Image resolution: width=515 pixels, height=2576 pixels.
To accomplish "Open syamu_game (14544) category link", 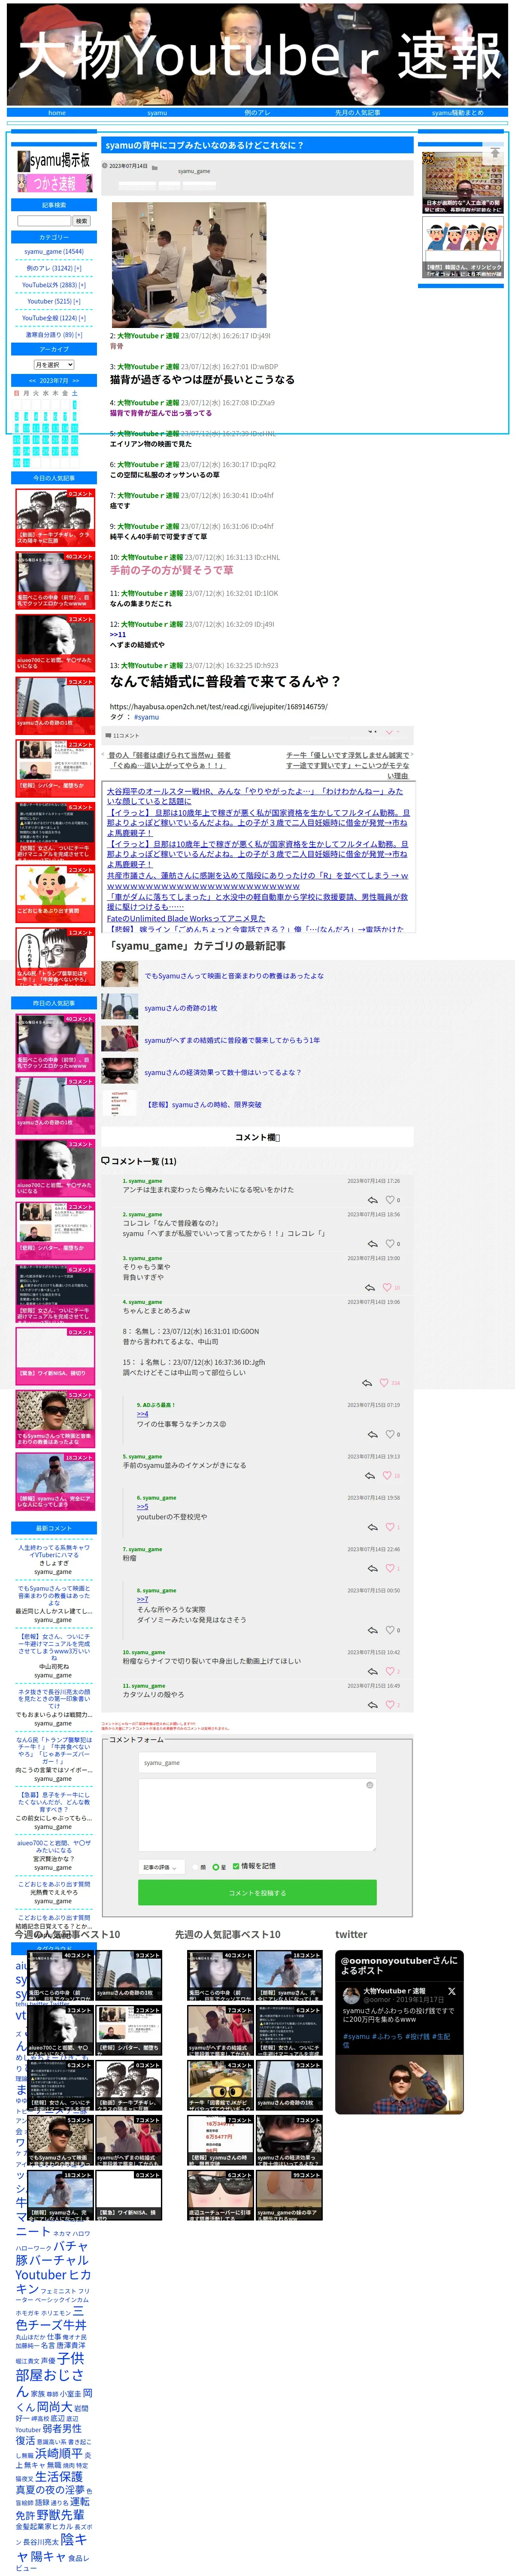I will [54, 252].
